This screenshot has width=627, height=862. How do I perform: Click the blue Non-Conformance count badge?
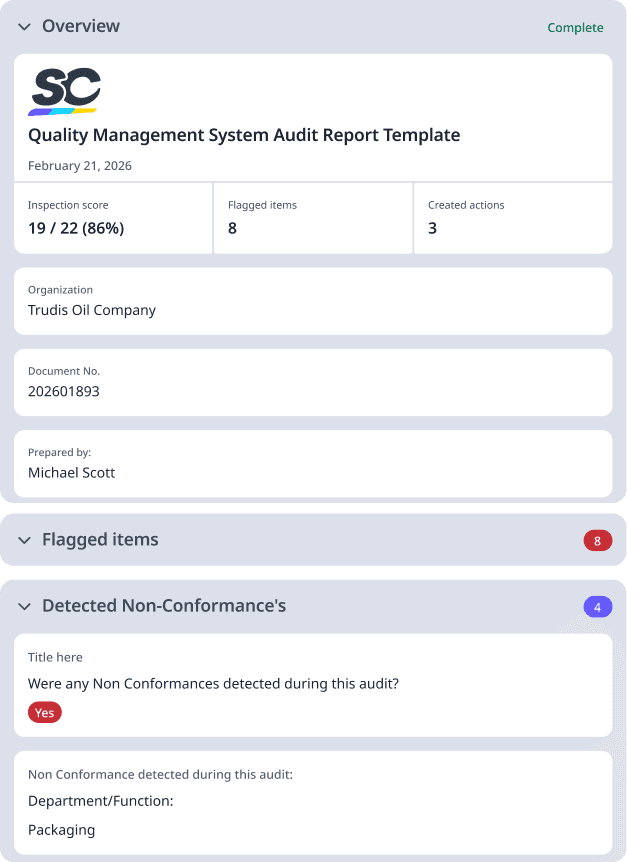tap(597, 606)
